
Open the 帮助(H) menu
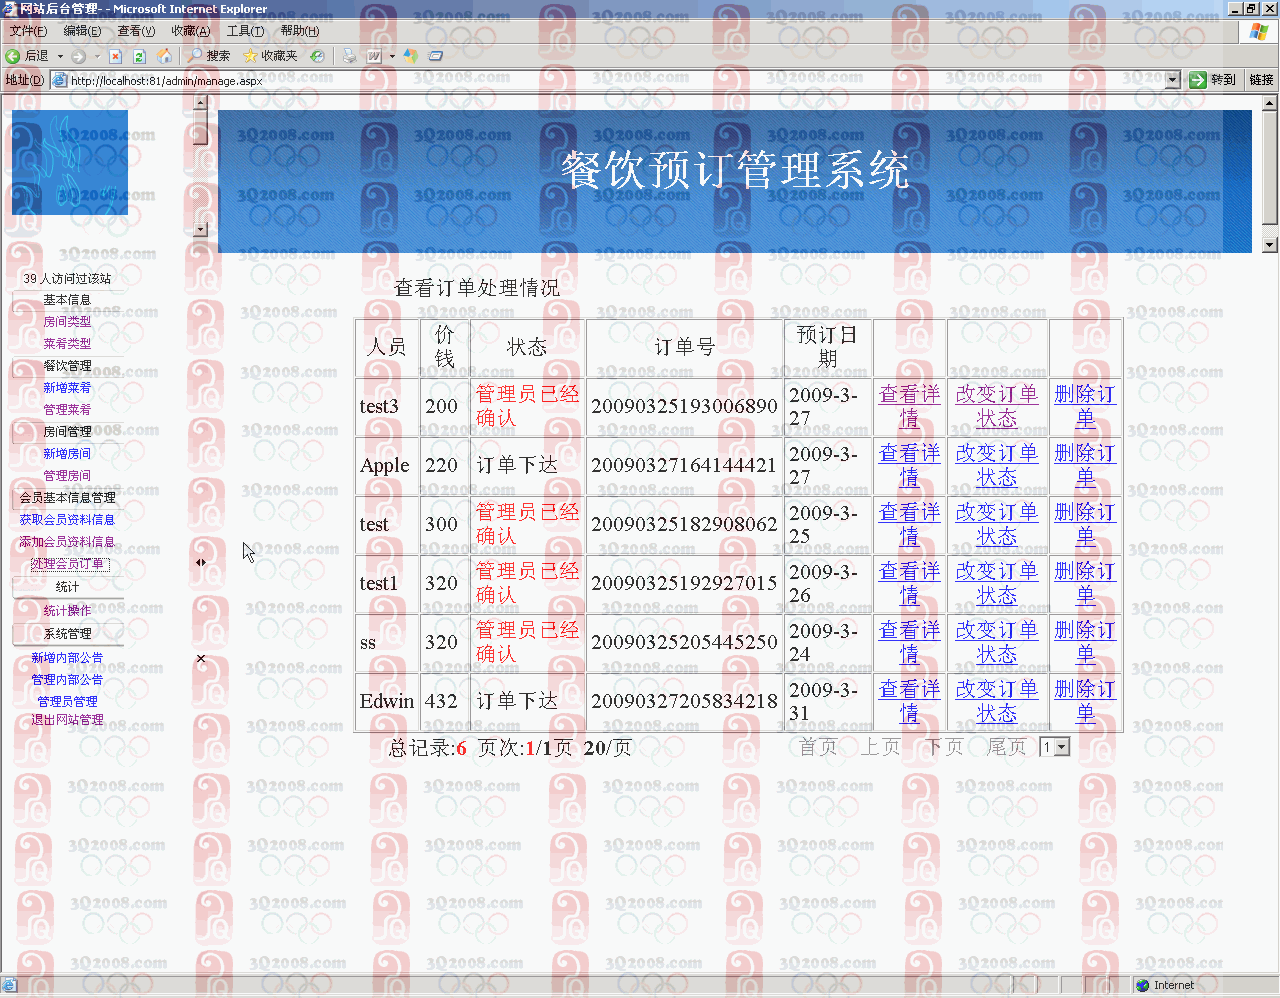coord(300,31)
